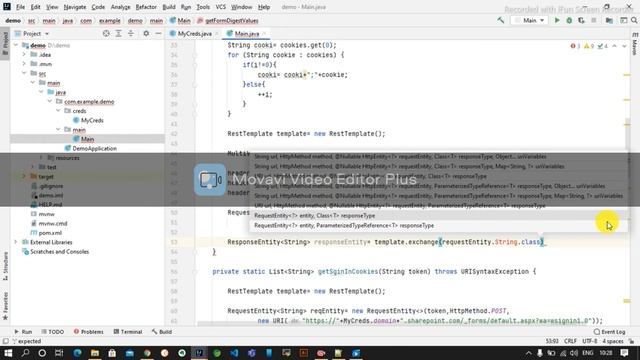This screenshot has height=360, width=640.
Task: Open the Refactor menu
Action: (x=146, y=7)
